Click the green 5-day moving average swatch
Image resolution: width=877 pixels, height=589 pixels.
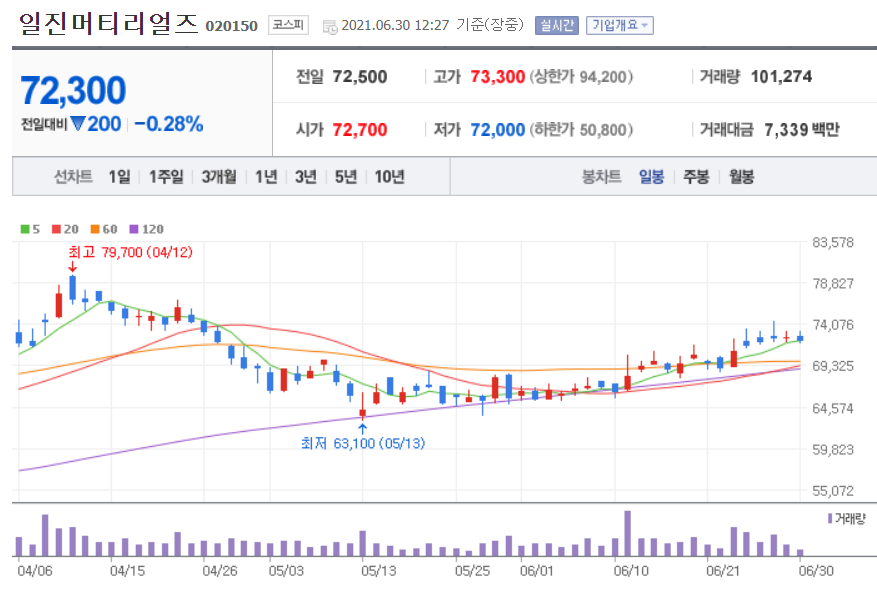point(25,229)
